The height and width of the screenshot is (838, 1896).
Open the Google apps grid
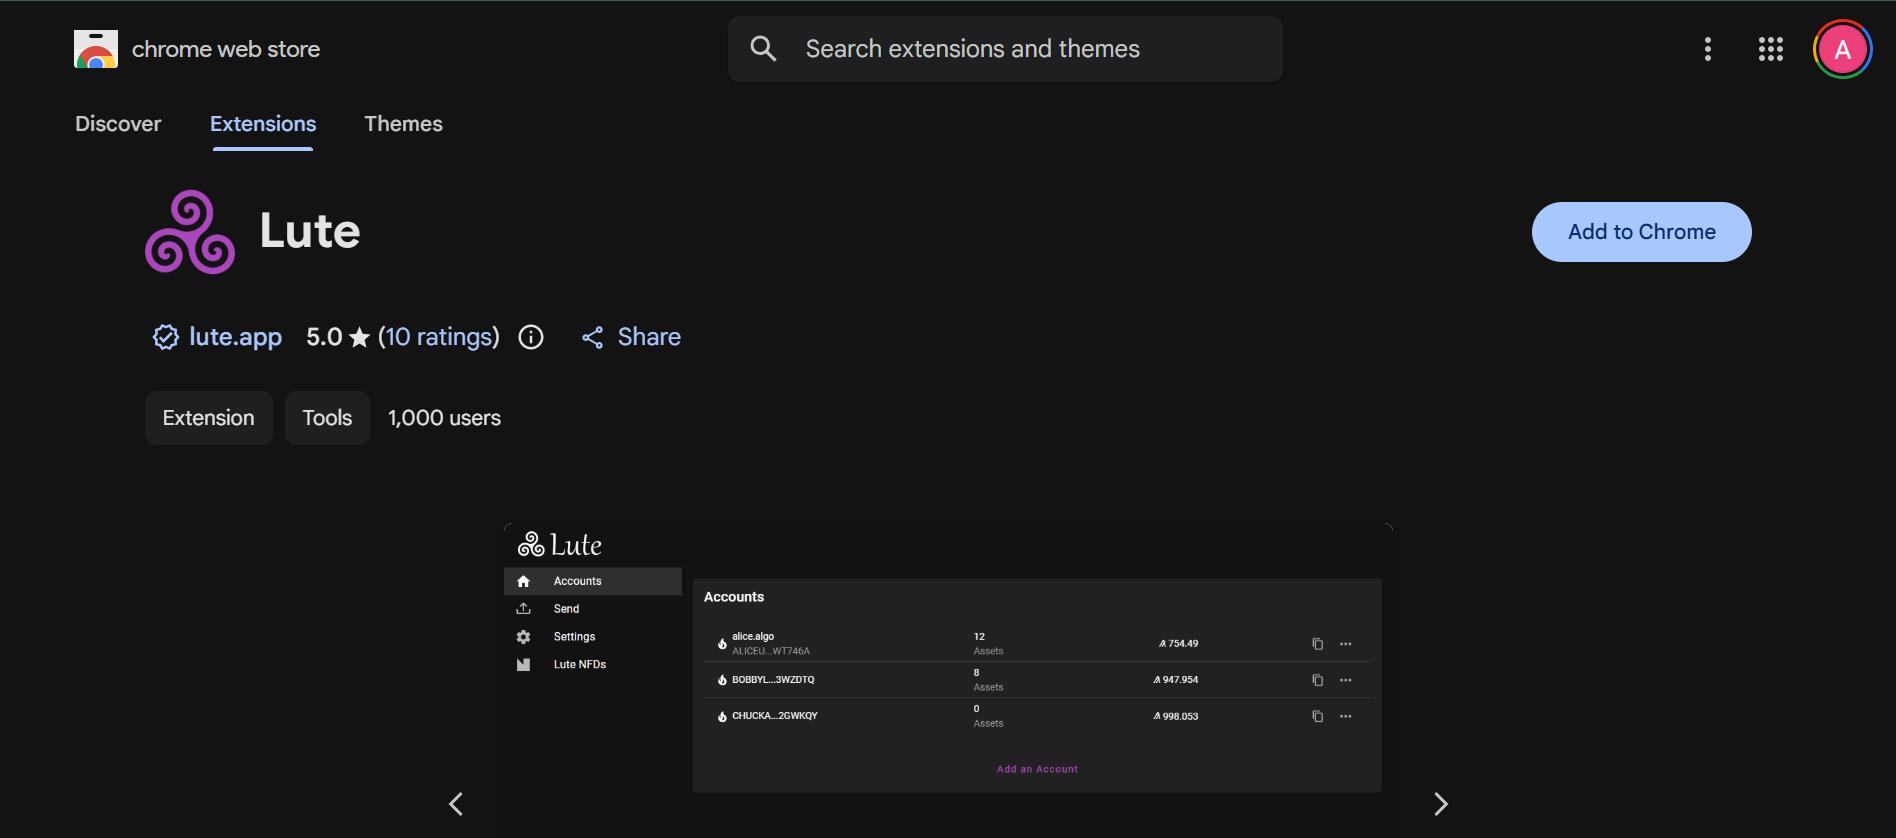1771,49
